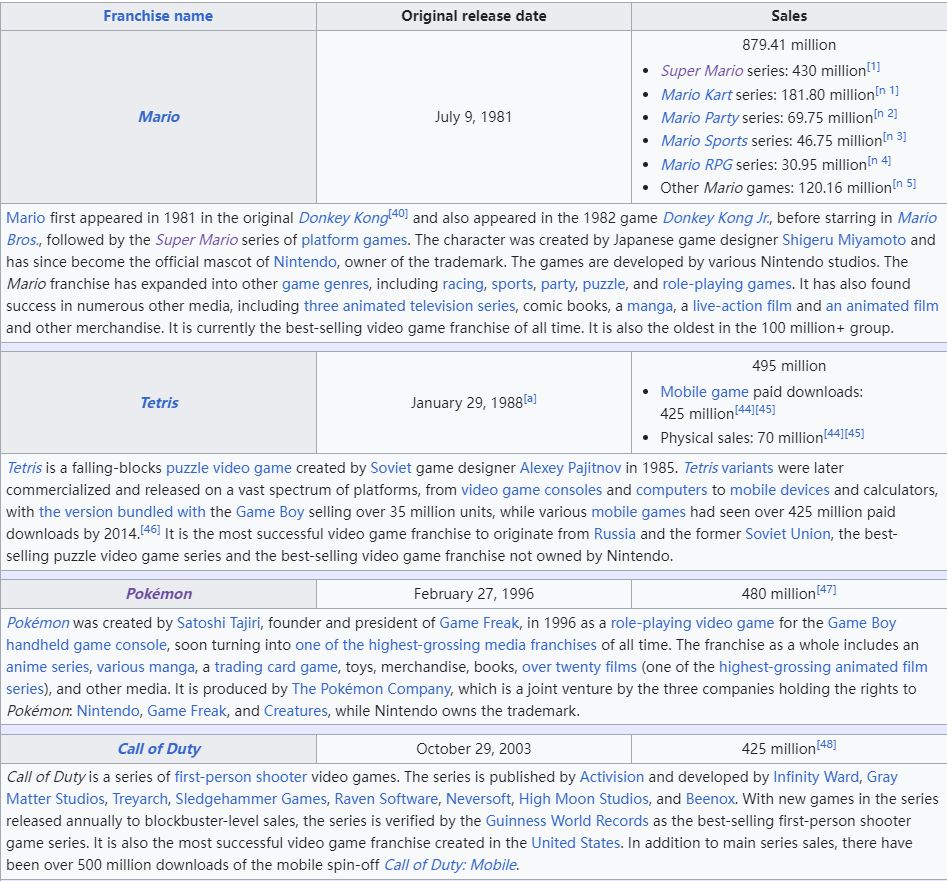Screen dimensions: 947x881
Task: Open the over twenty films link
Action: coord(579,667)
